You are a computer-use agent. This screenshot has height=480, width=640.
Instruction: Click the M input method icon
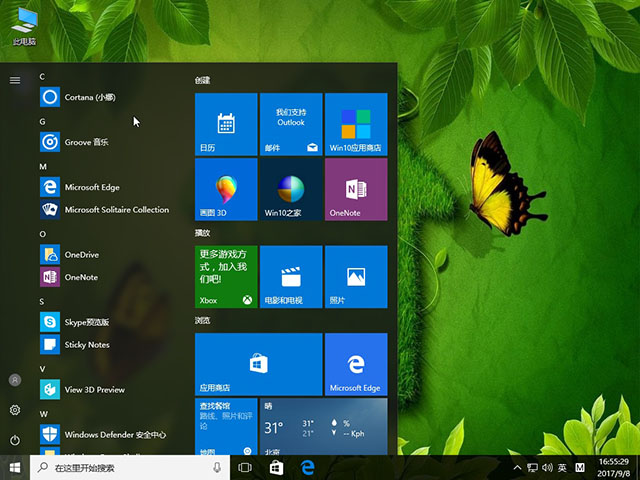580,468
